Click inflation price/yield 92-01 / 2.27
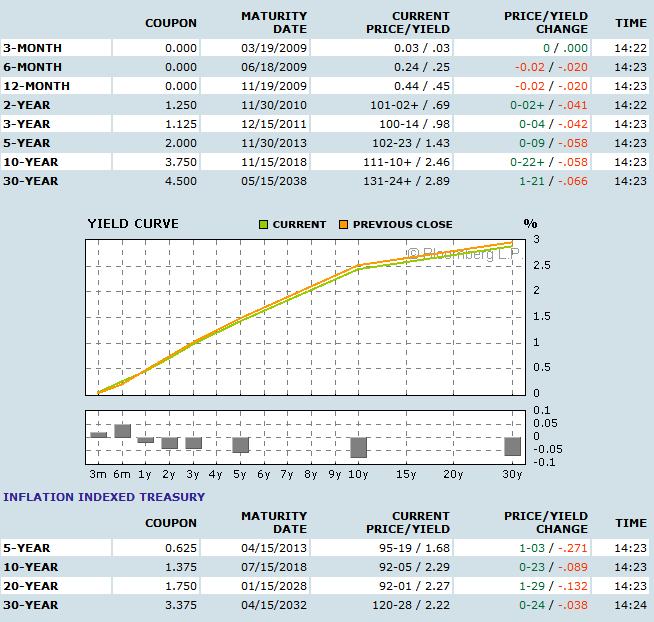This screenshot has width=654, height=622. 415,586
